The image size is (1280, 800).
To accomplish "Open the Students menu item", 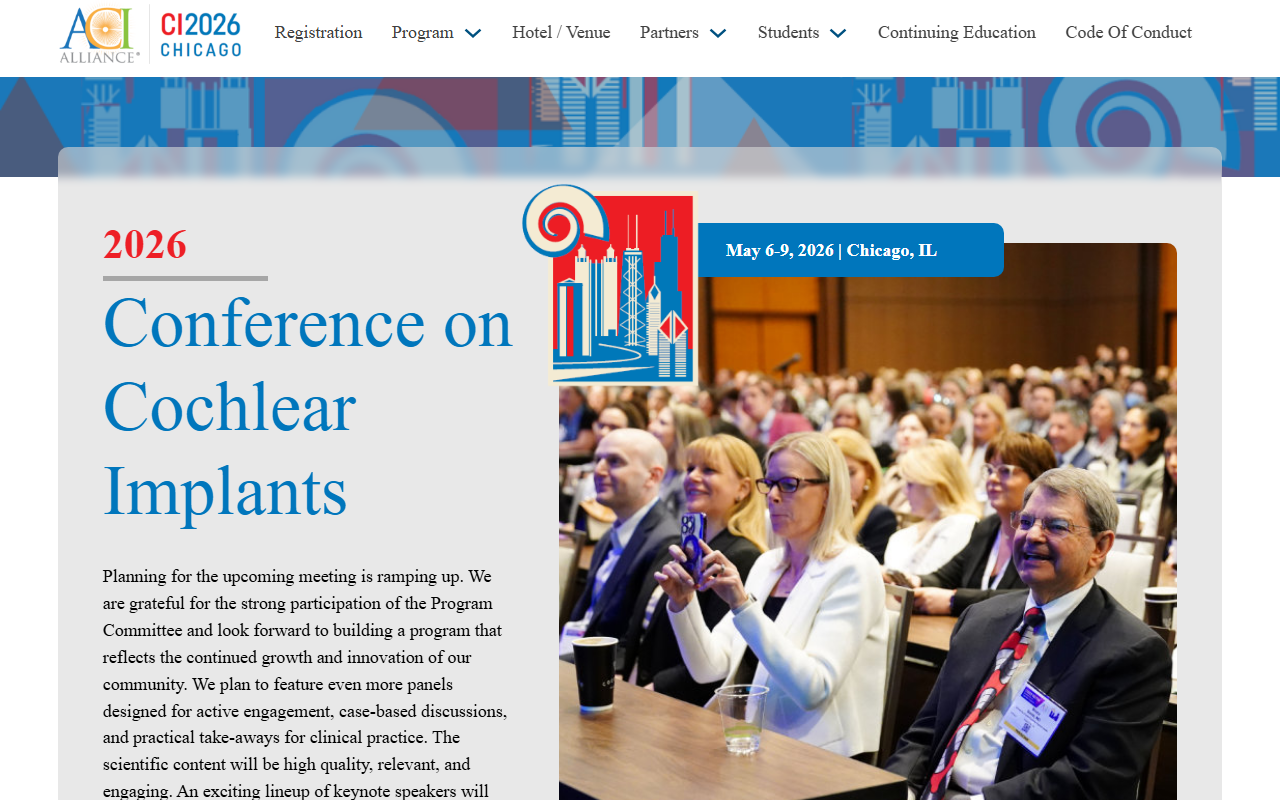I will 788,32.
